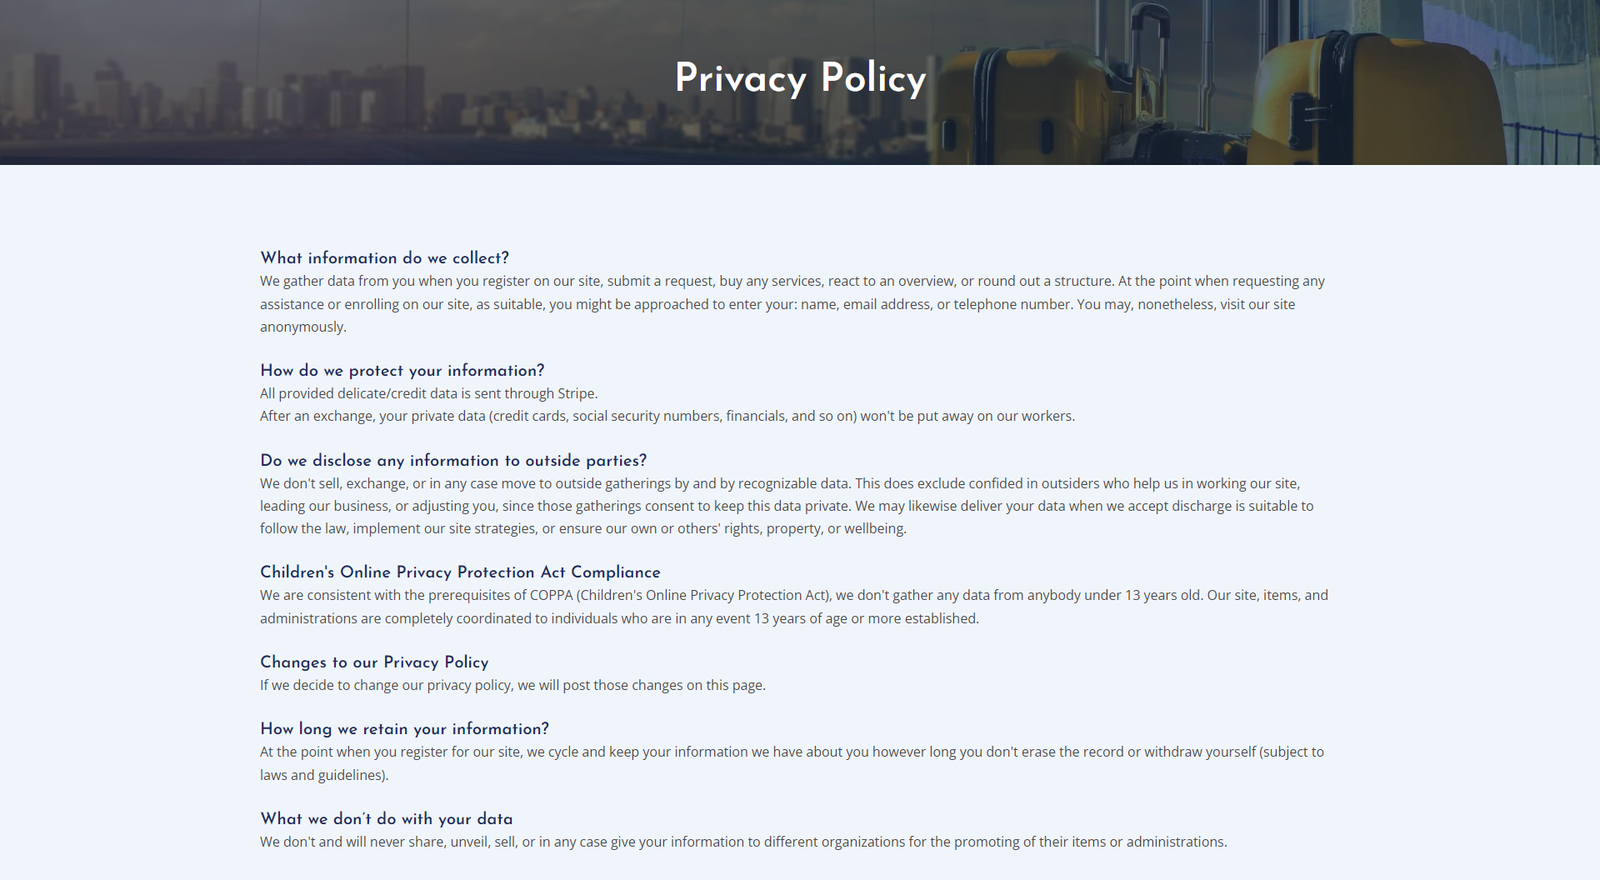Image resolution: width=1600 pixels, height=880 pixels.
Task: Click the Privacy Policy page title
Action: coord(800,79)
